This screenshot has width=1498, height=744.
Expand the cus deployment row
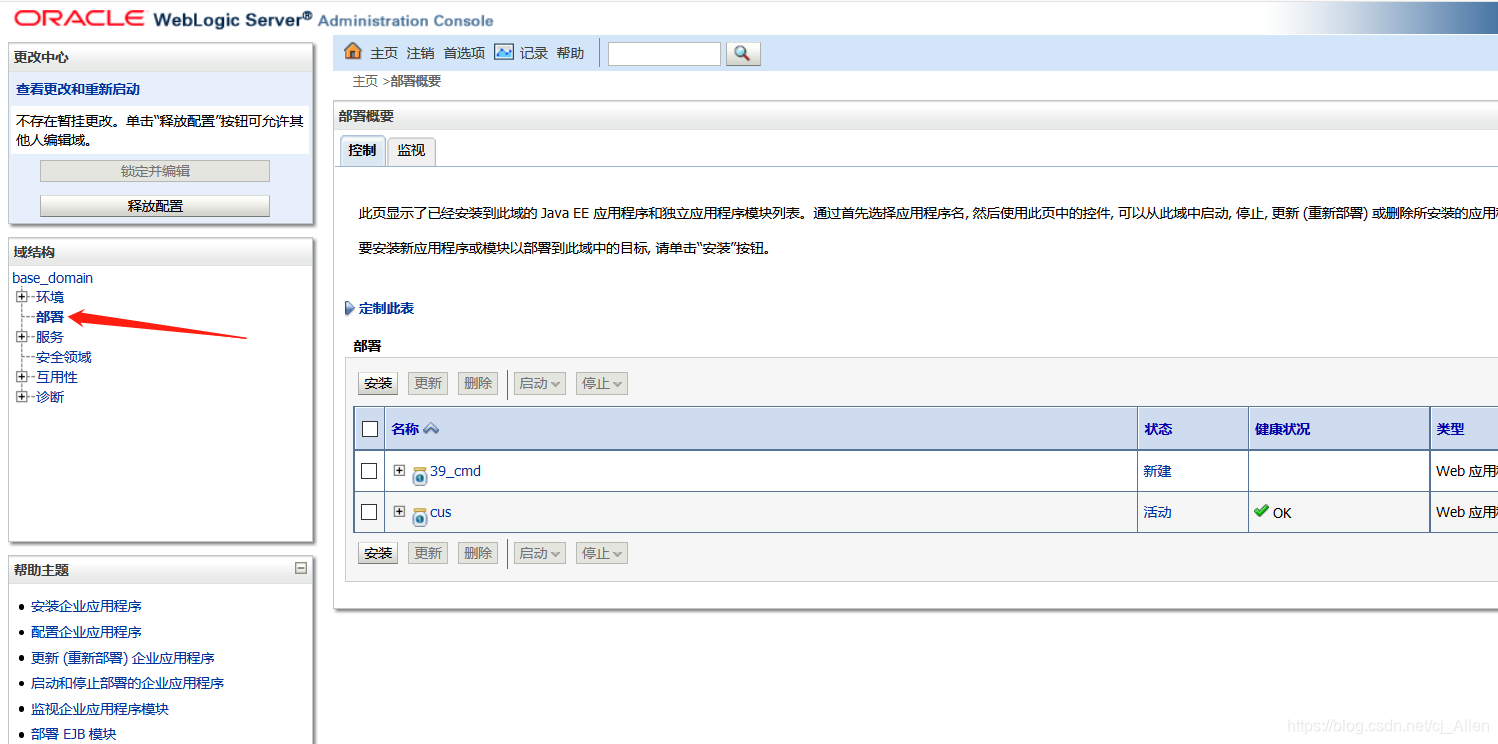point(399,511)
